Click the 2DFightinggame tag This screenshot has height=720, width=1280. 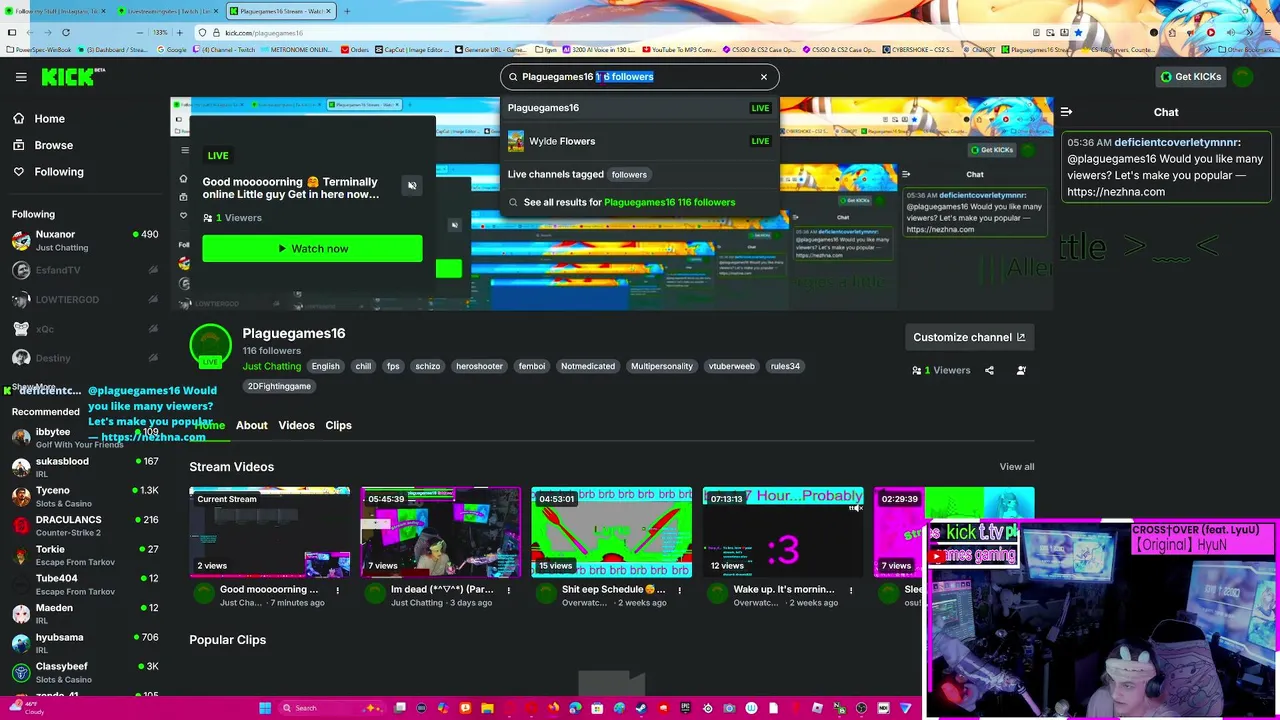point(279,386)
